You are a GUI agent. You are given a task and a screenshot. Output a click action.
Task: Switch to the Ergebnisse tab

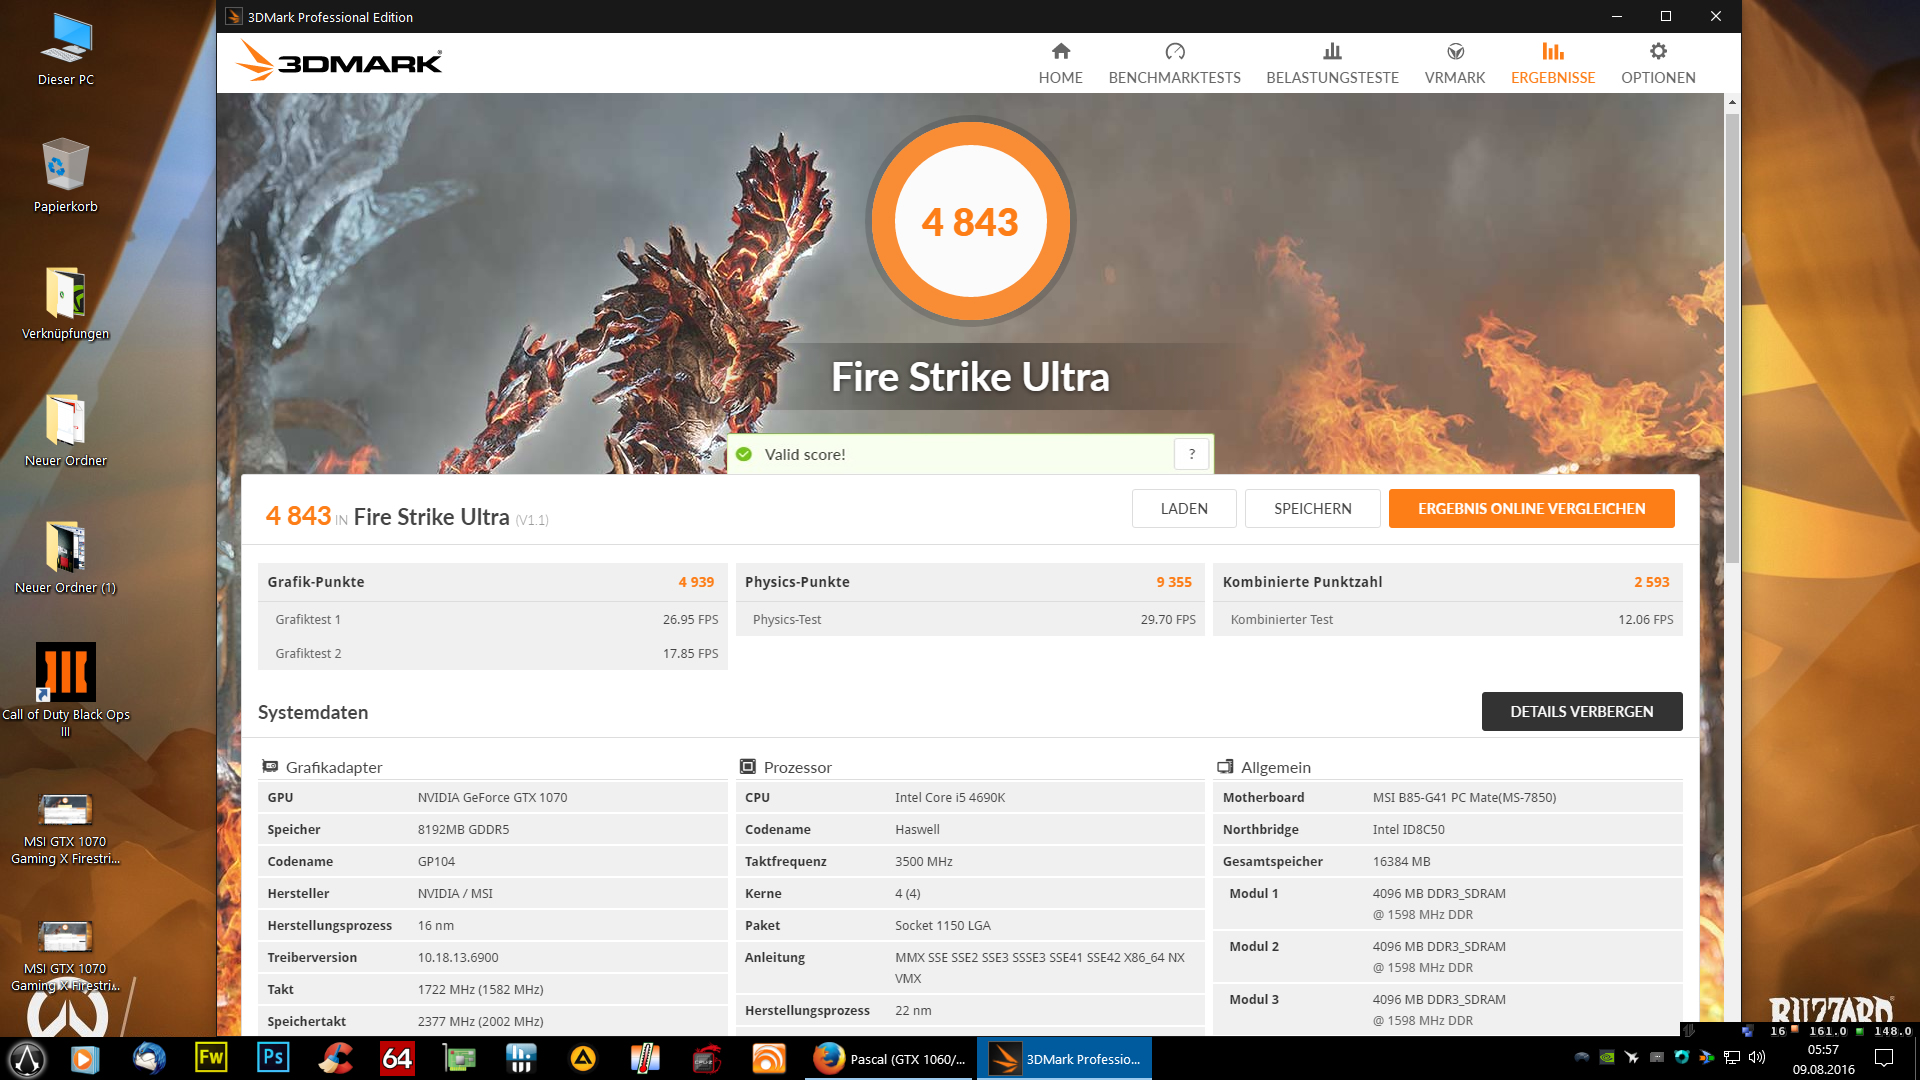1552,64
